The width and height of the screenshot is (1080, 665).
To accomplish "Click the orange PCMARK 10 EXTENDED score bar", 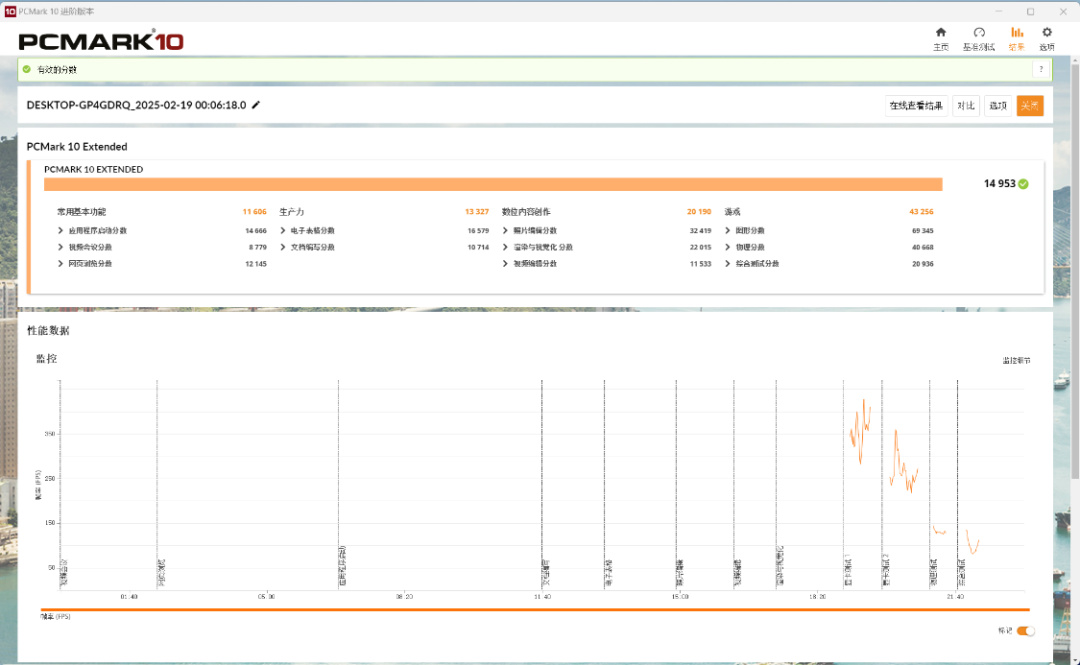I will tap(493, 184).
